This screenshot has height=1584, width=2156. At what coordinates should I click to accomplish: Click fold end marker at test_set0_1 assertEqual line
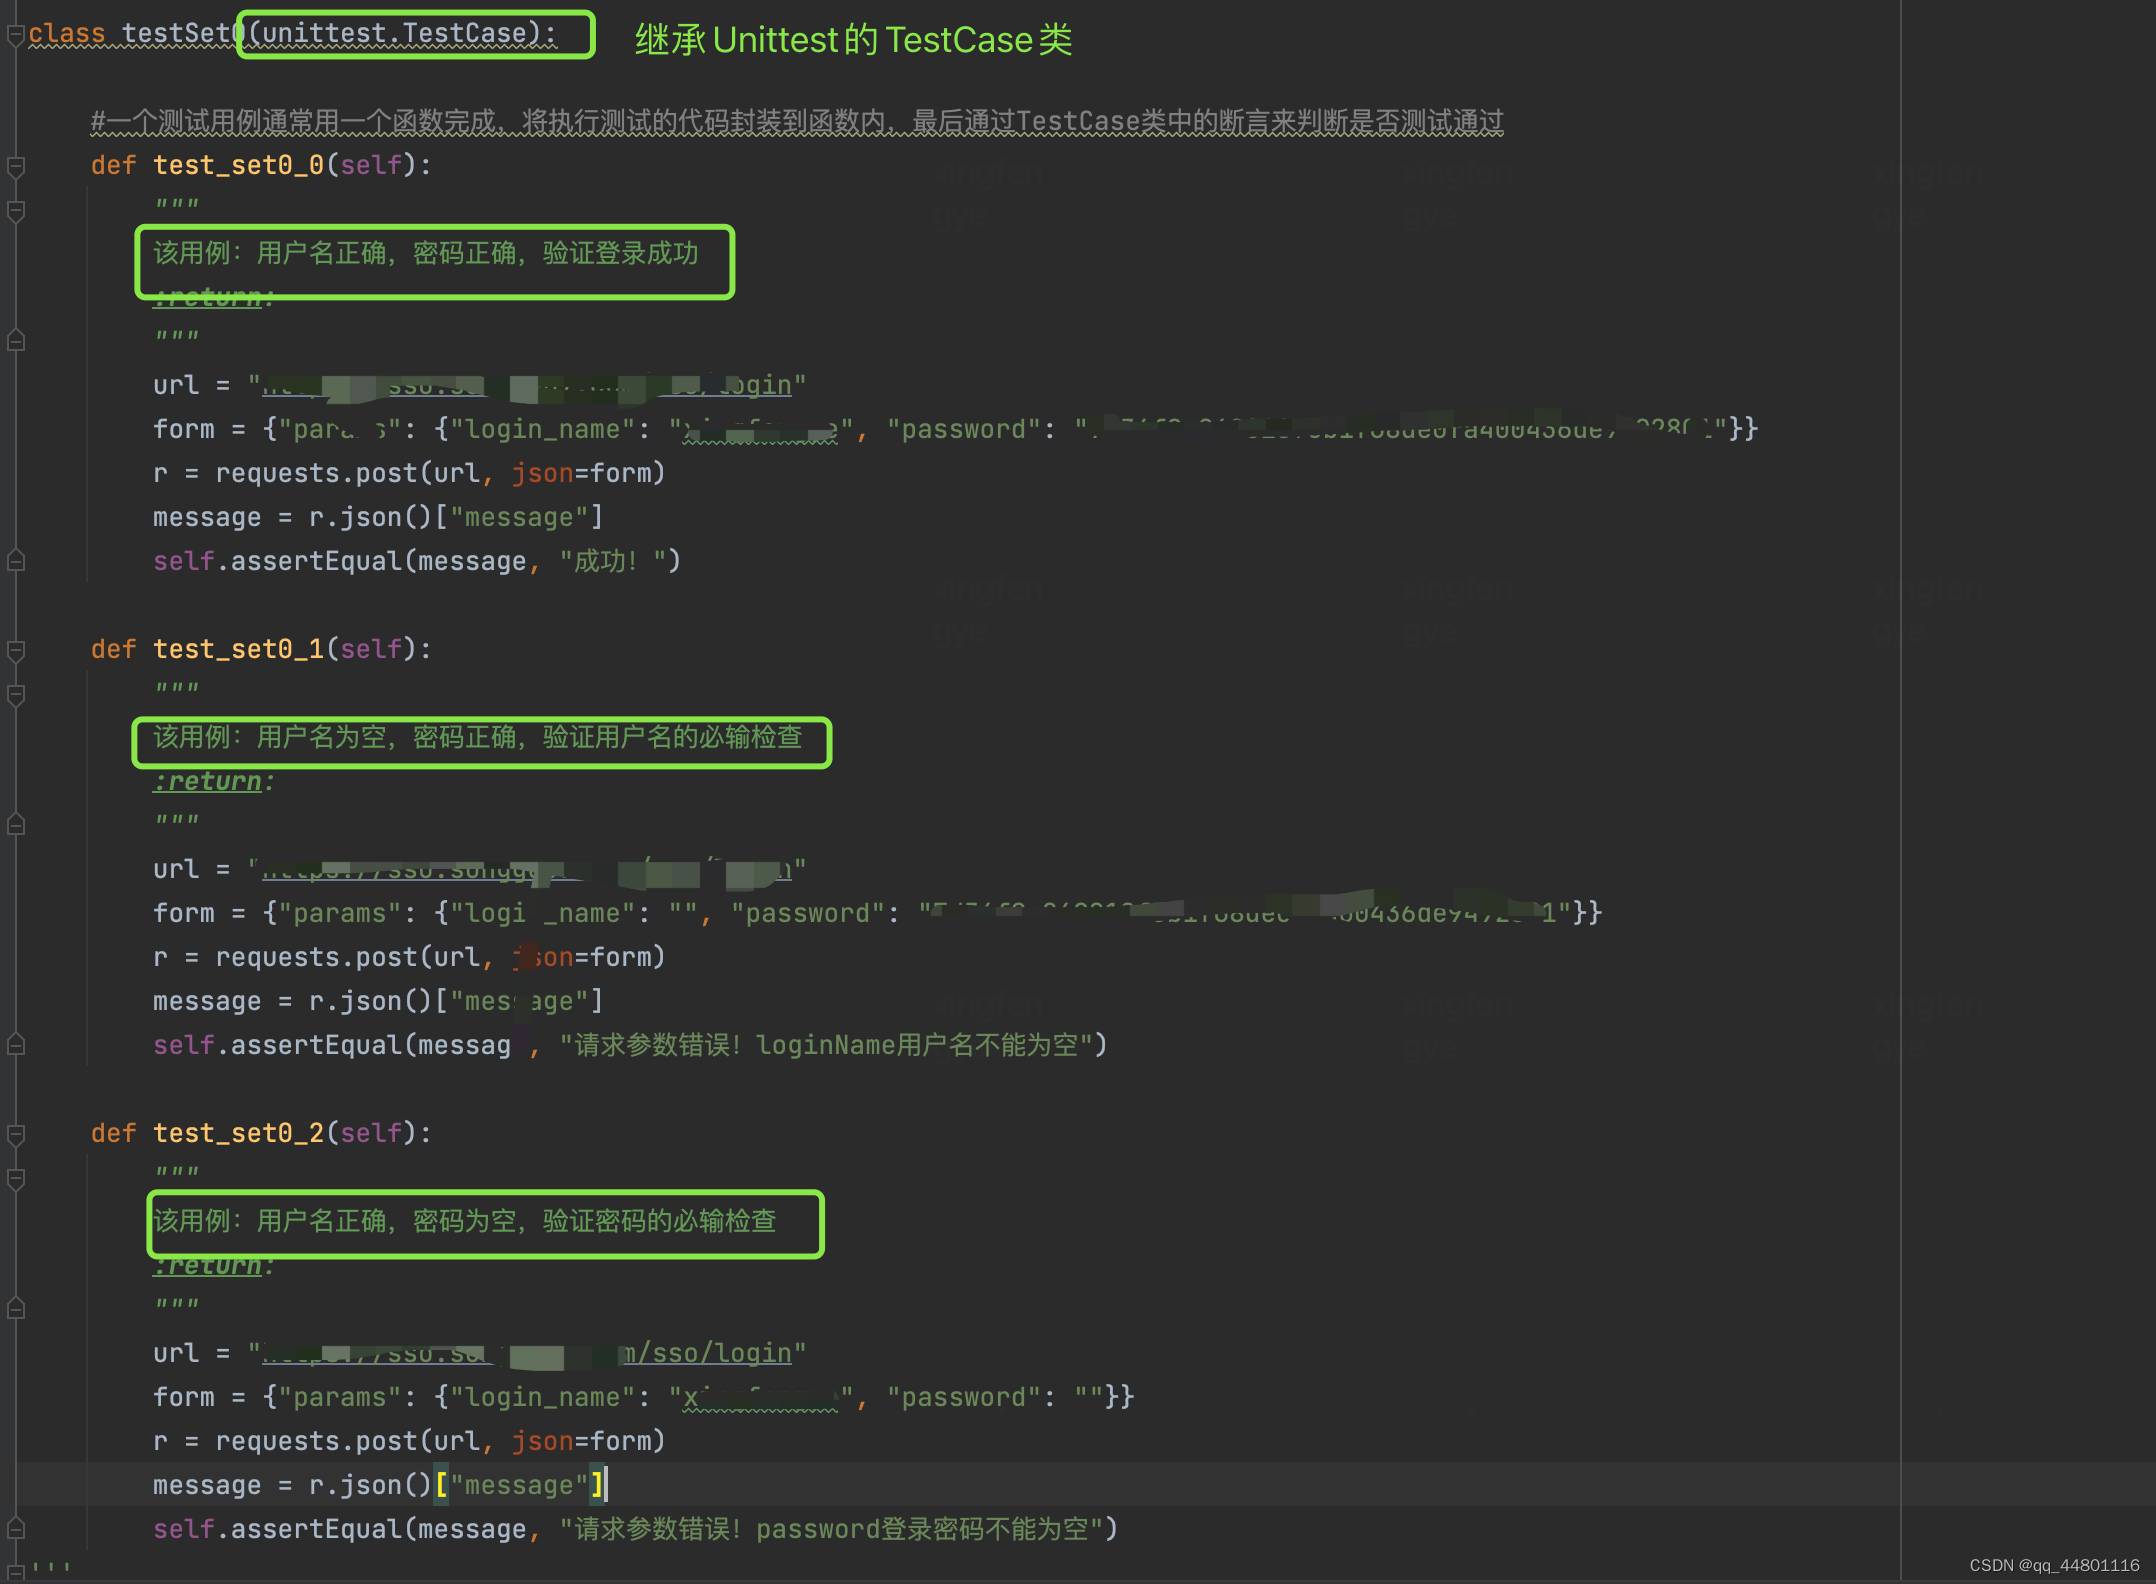(x=16, y=1045)
